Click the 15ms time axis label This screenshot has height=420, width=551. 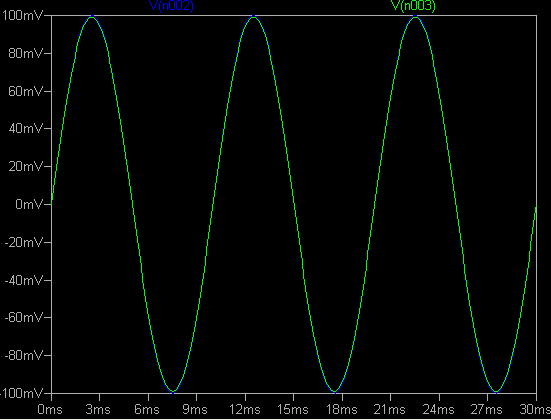point(293,409)
